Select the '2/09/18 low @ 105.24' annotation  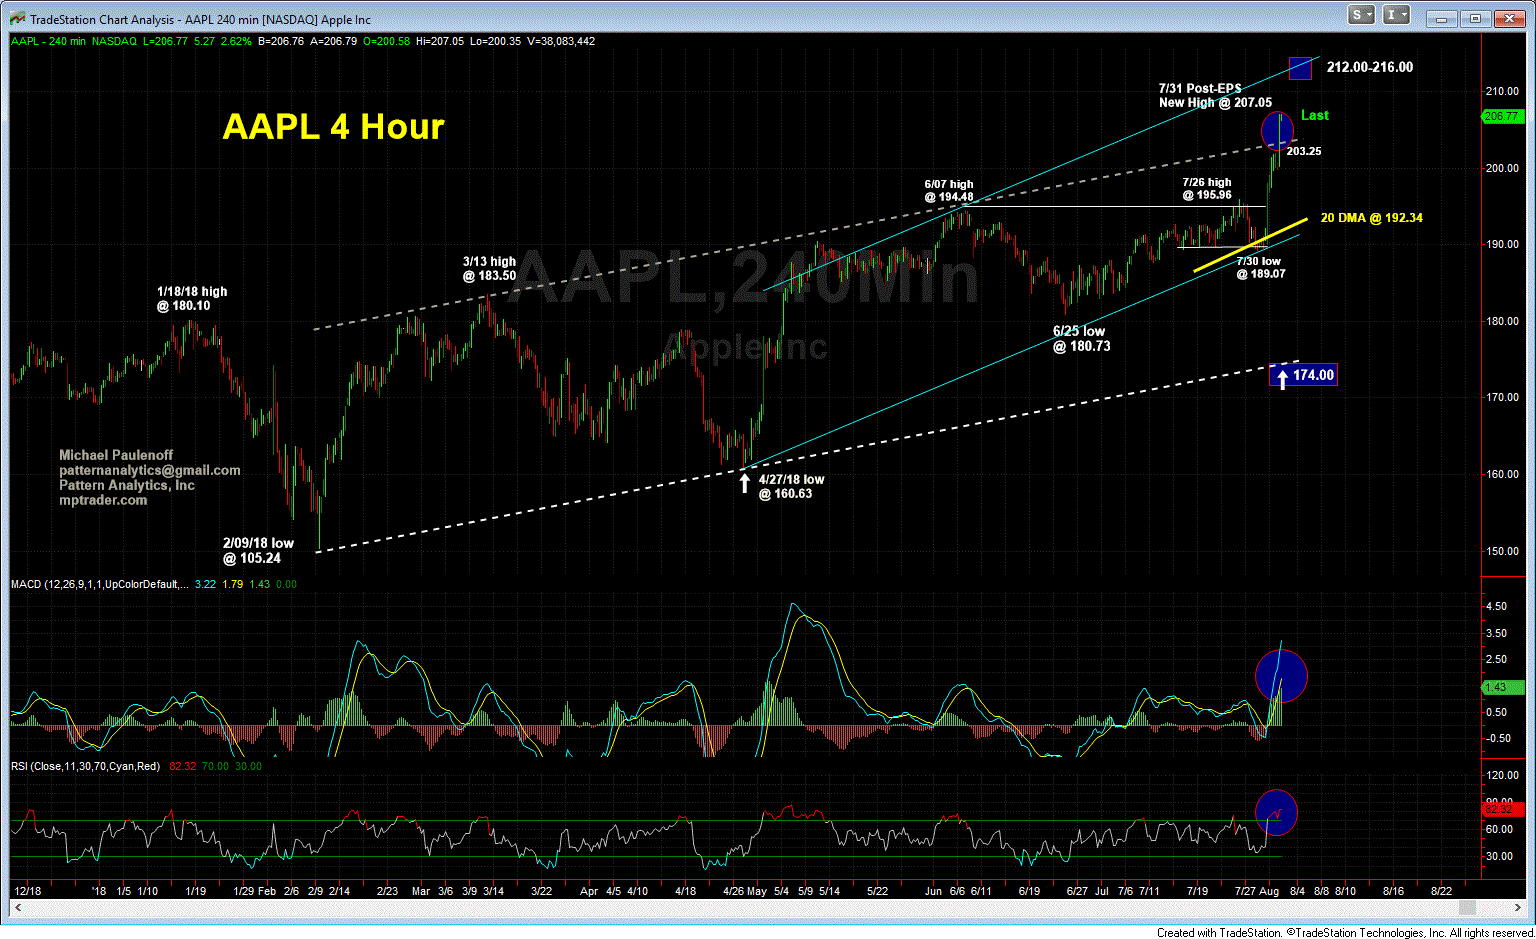[257, 551]
